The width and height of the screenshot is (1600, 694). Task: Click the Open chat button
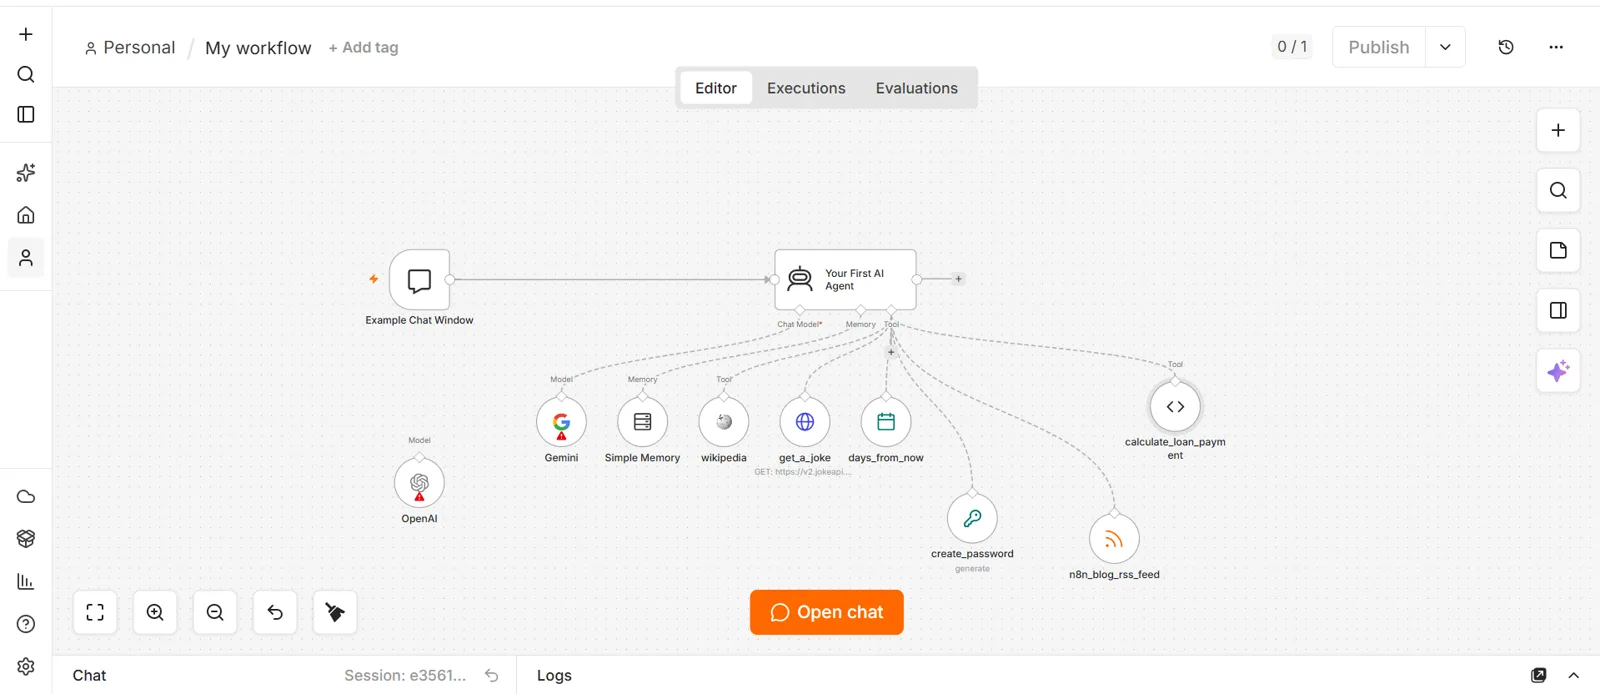tap(827, 612)
